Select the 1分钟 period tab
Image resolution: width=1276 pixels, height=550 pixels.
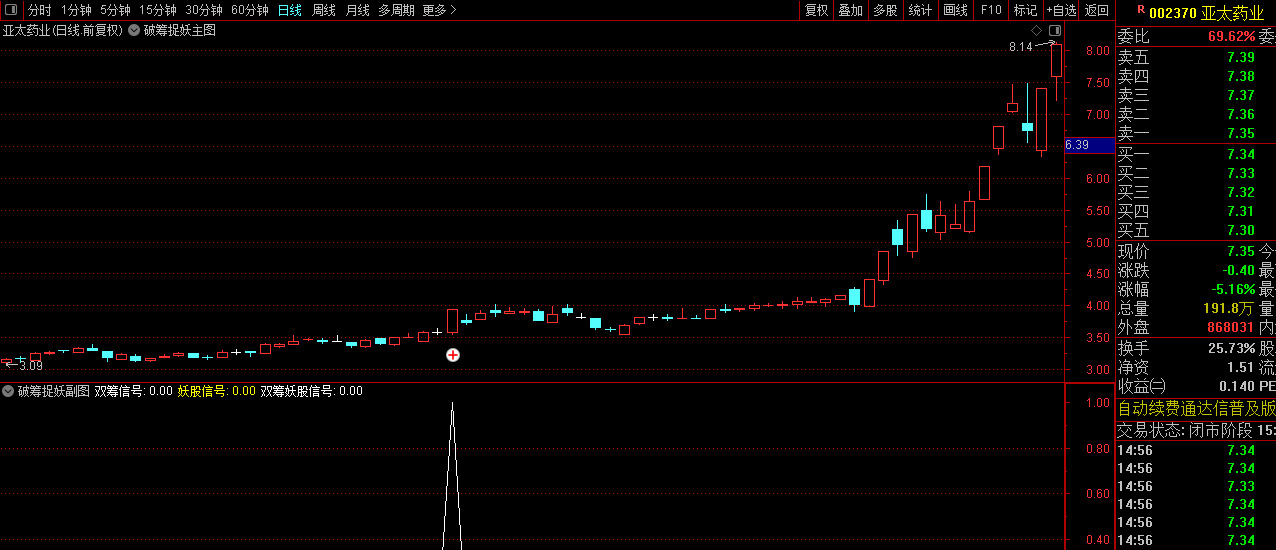coord(77,10)
